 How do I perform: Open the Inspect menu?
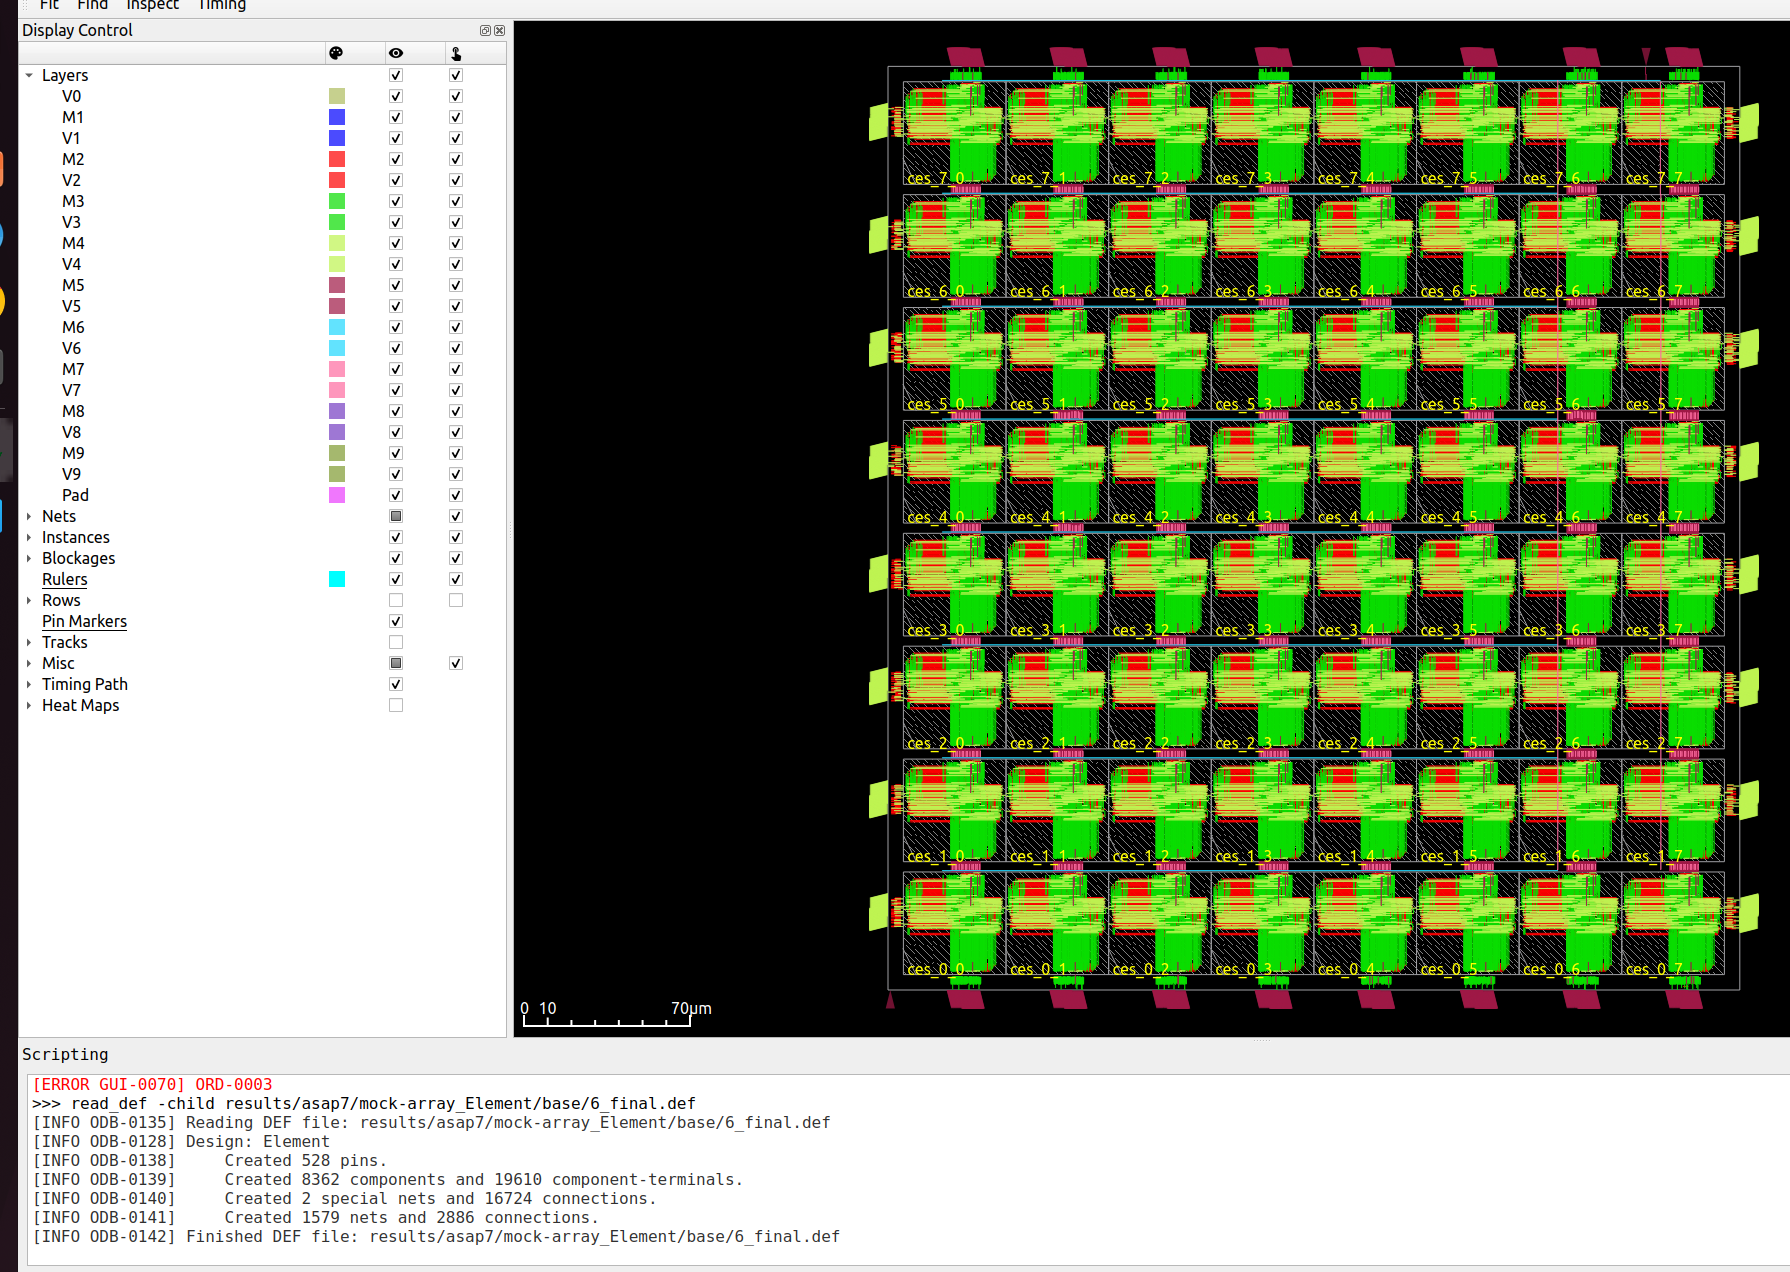(x=152, y=6)
